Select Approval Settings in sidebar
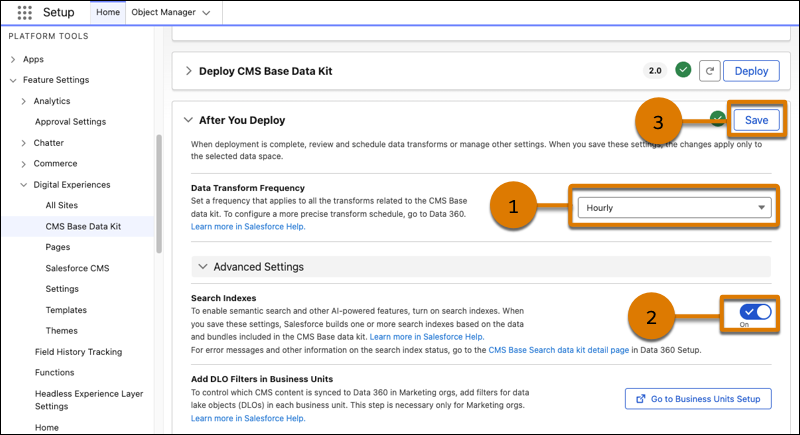Screen dimensions: 800x435 (70, 122)
